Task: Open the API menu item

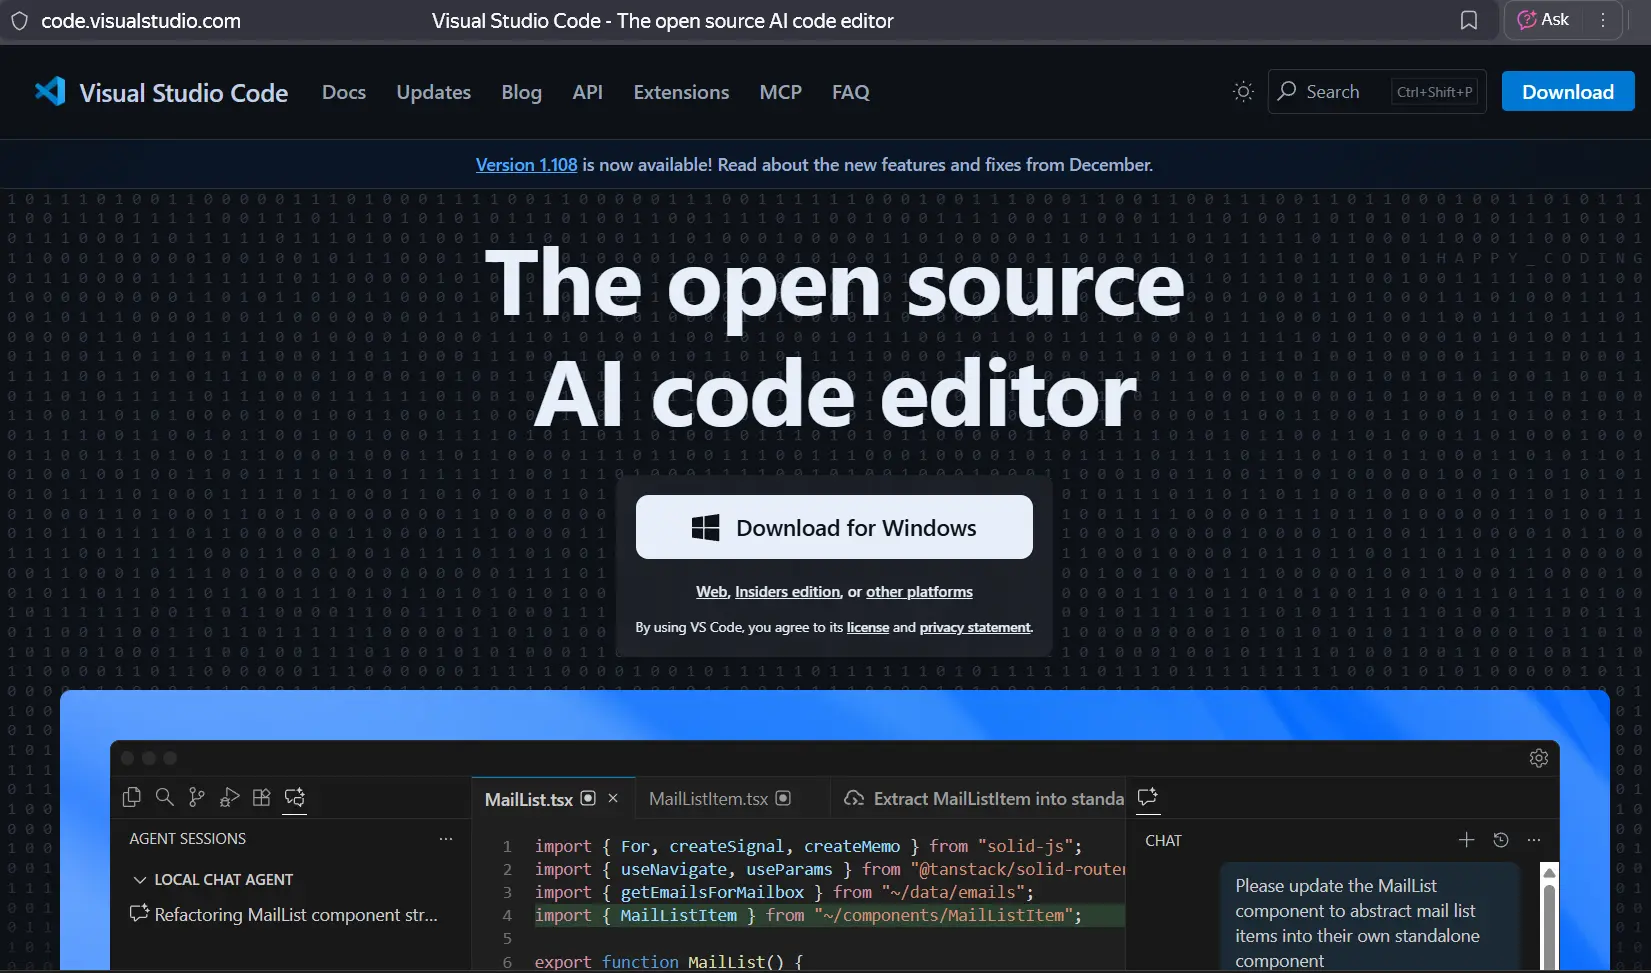Action: (587, 92)
